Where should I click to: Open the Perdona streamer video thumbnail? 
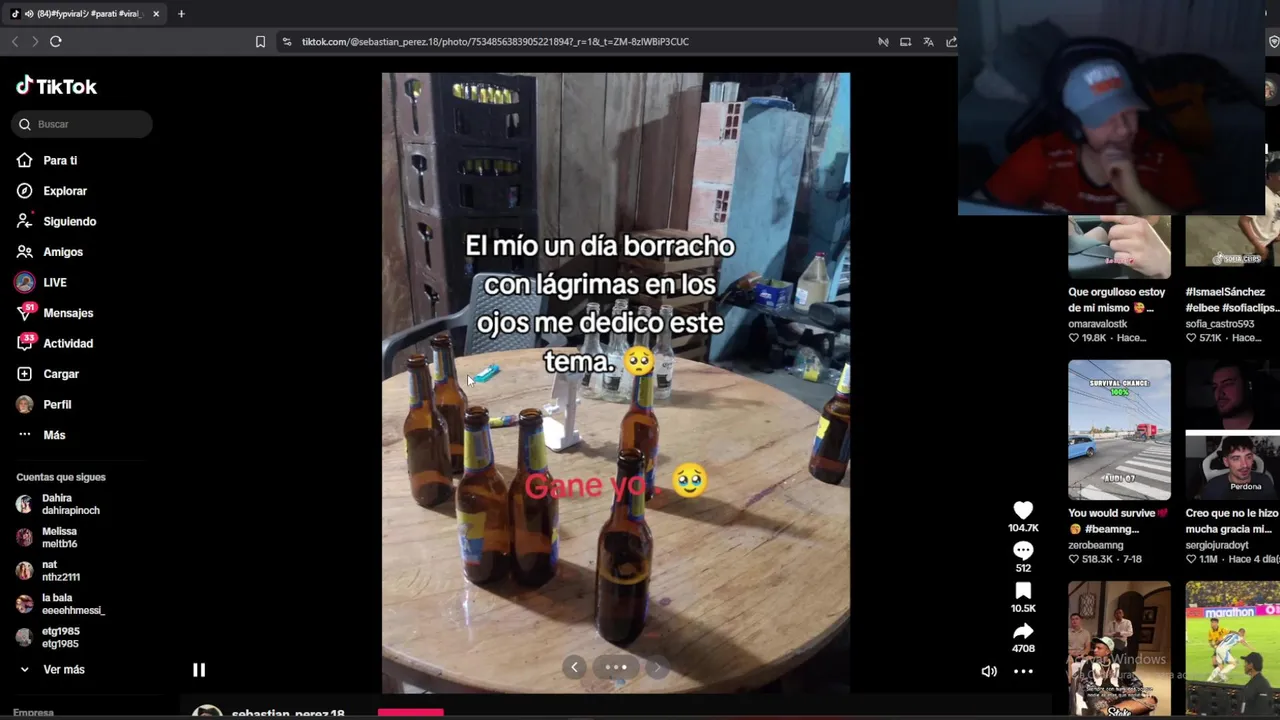(x=1232, y=430)
